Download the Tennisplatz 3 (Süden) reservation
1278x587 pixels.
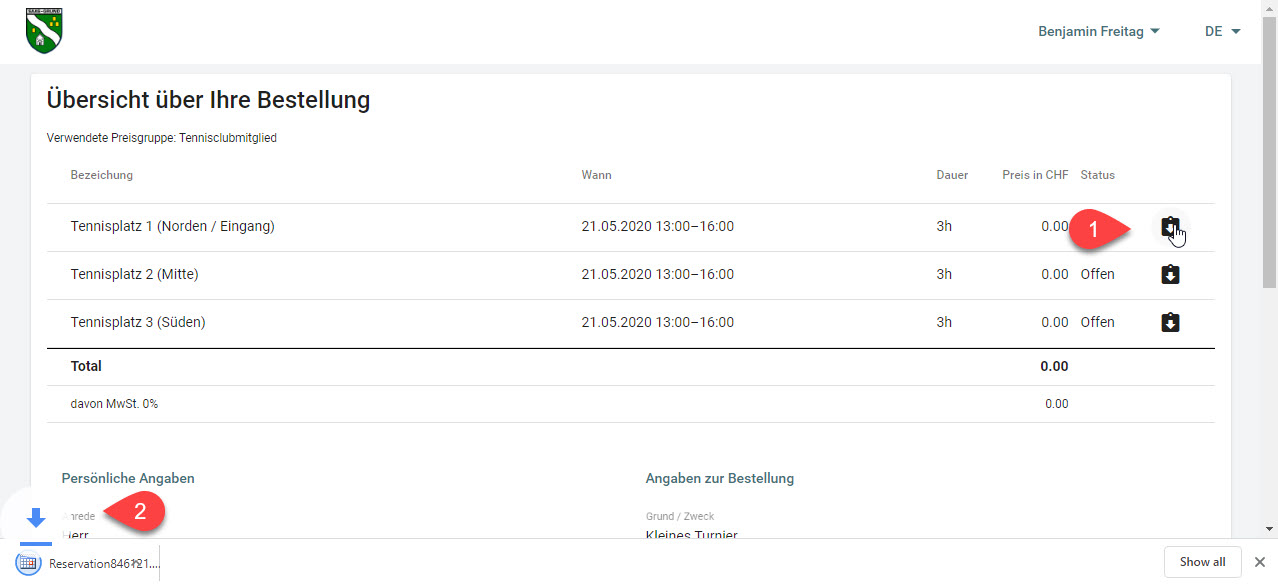(1170, 322)
